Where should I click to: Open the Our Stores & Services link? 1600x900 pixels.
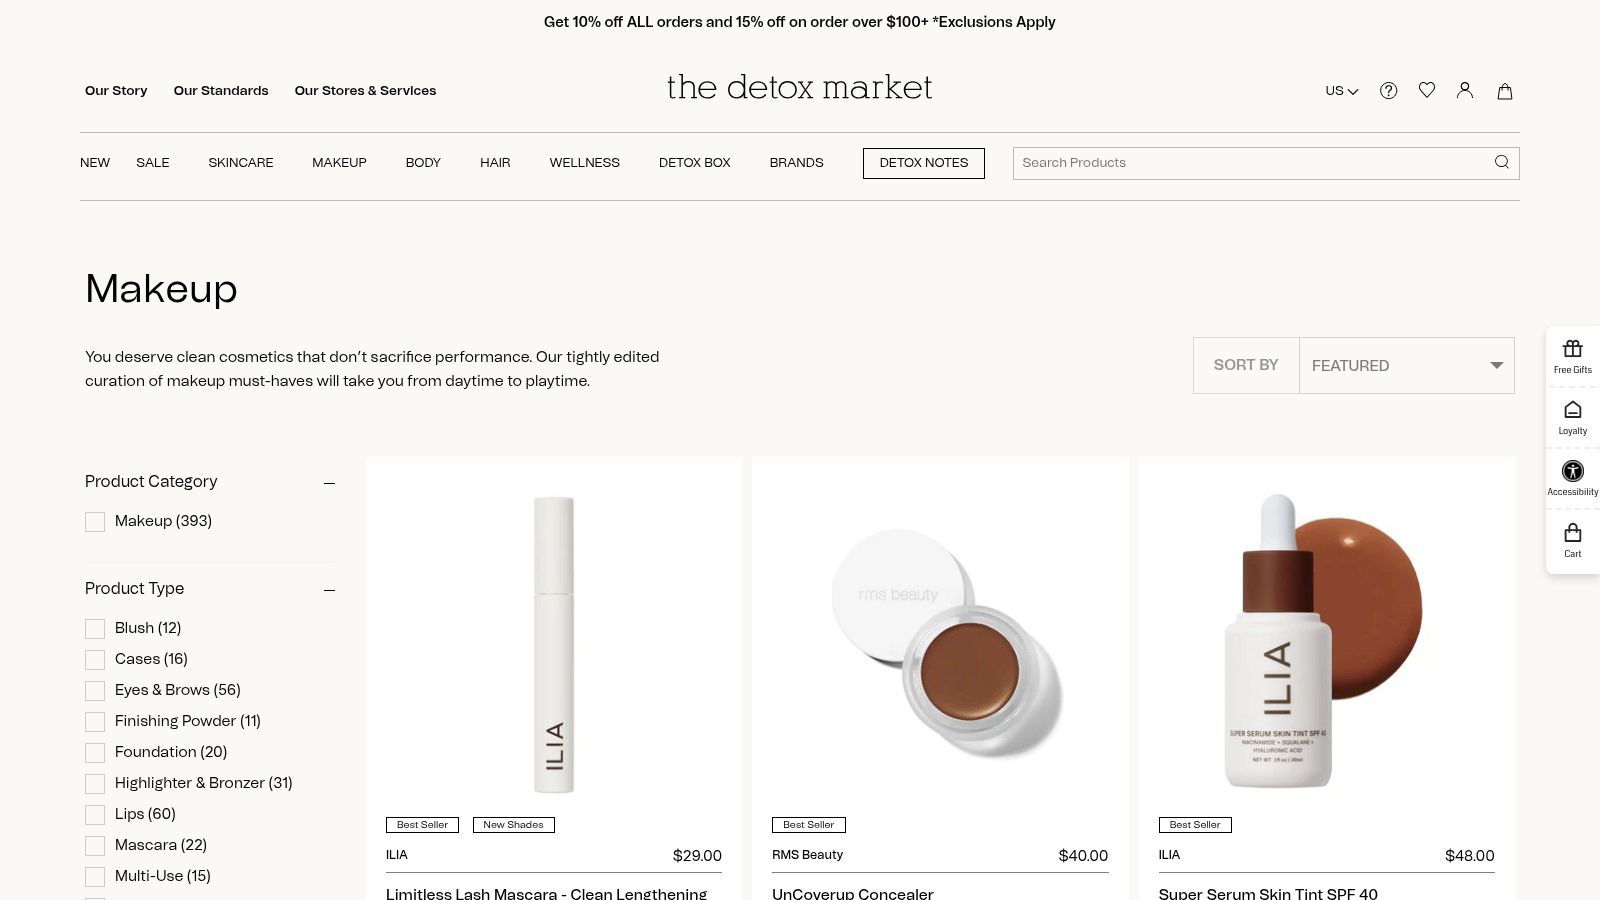365,90
